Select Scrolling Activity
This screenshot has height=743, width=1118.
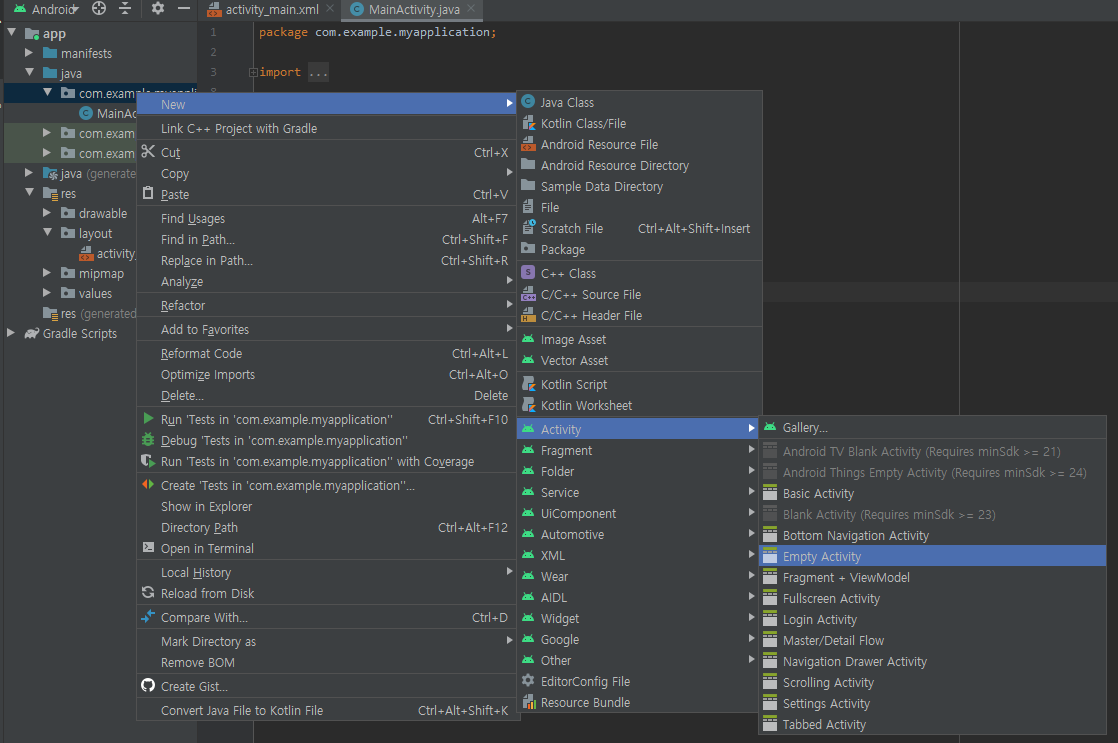click(x=933, y=682)
